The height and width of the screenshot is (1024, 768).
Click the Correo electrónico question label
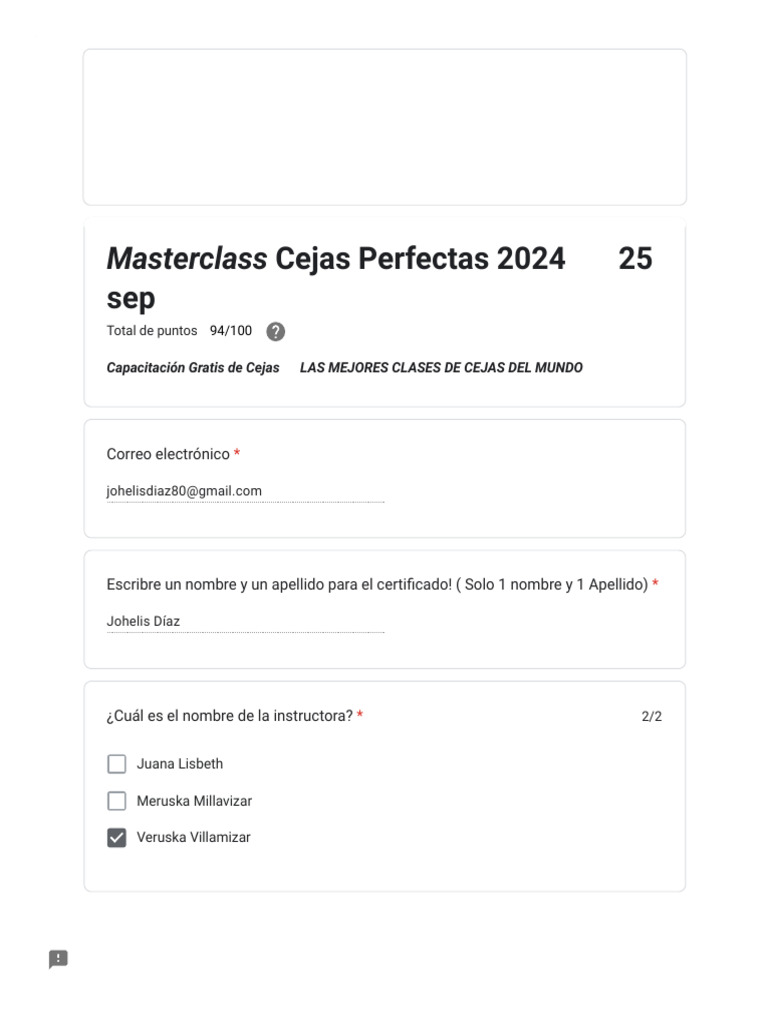(x=168, y=455)
